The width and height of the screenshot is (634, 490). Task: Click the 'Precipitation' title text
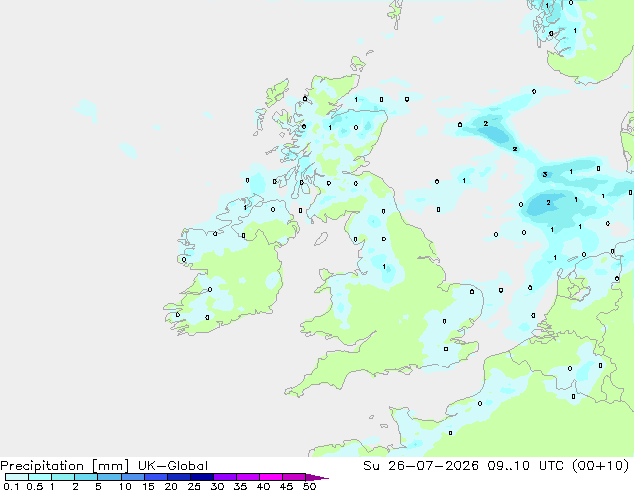click(42, 466)
